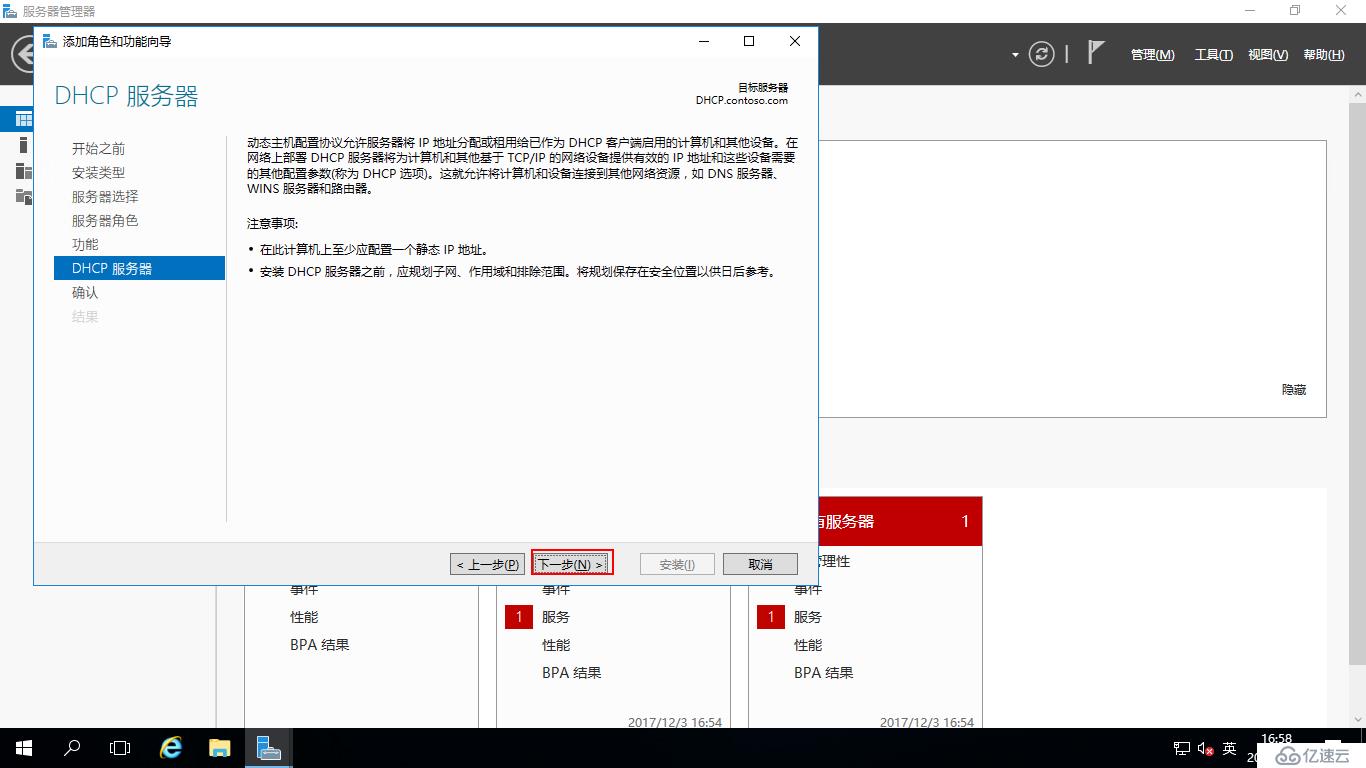Select the DHCP 服务器 wizard step

click(139, 268)
